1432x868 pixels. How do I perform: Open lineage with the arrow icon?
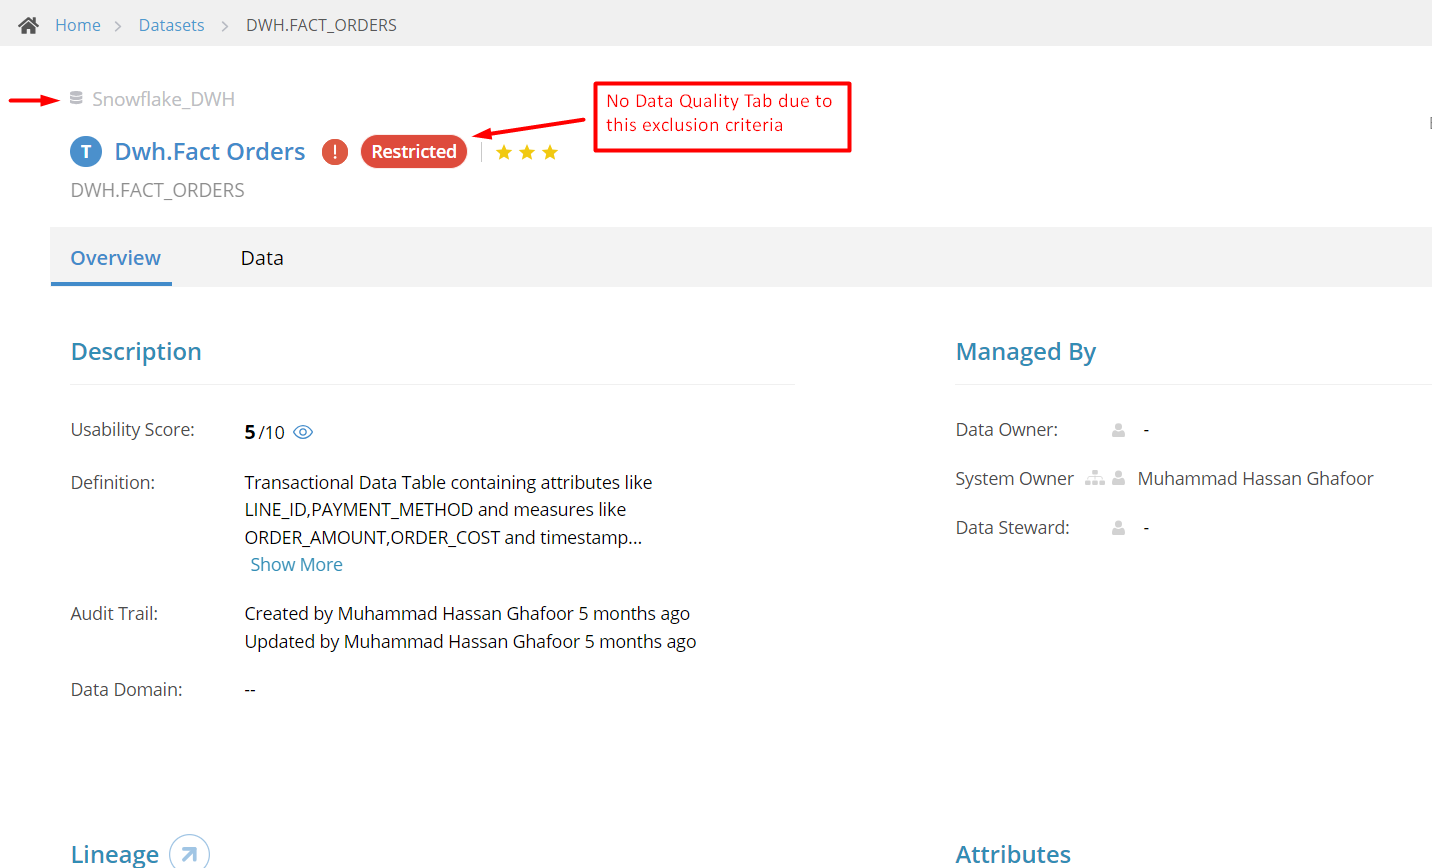coord(189,853)
